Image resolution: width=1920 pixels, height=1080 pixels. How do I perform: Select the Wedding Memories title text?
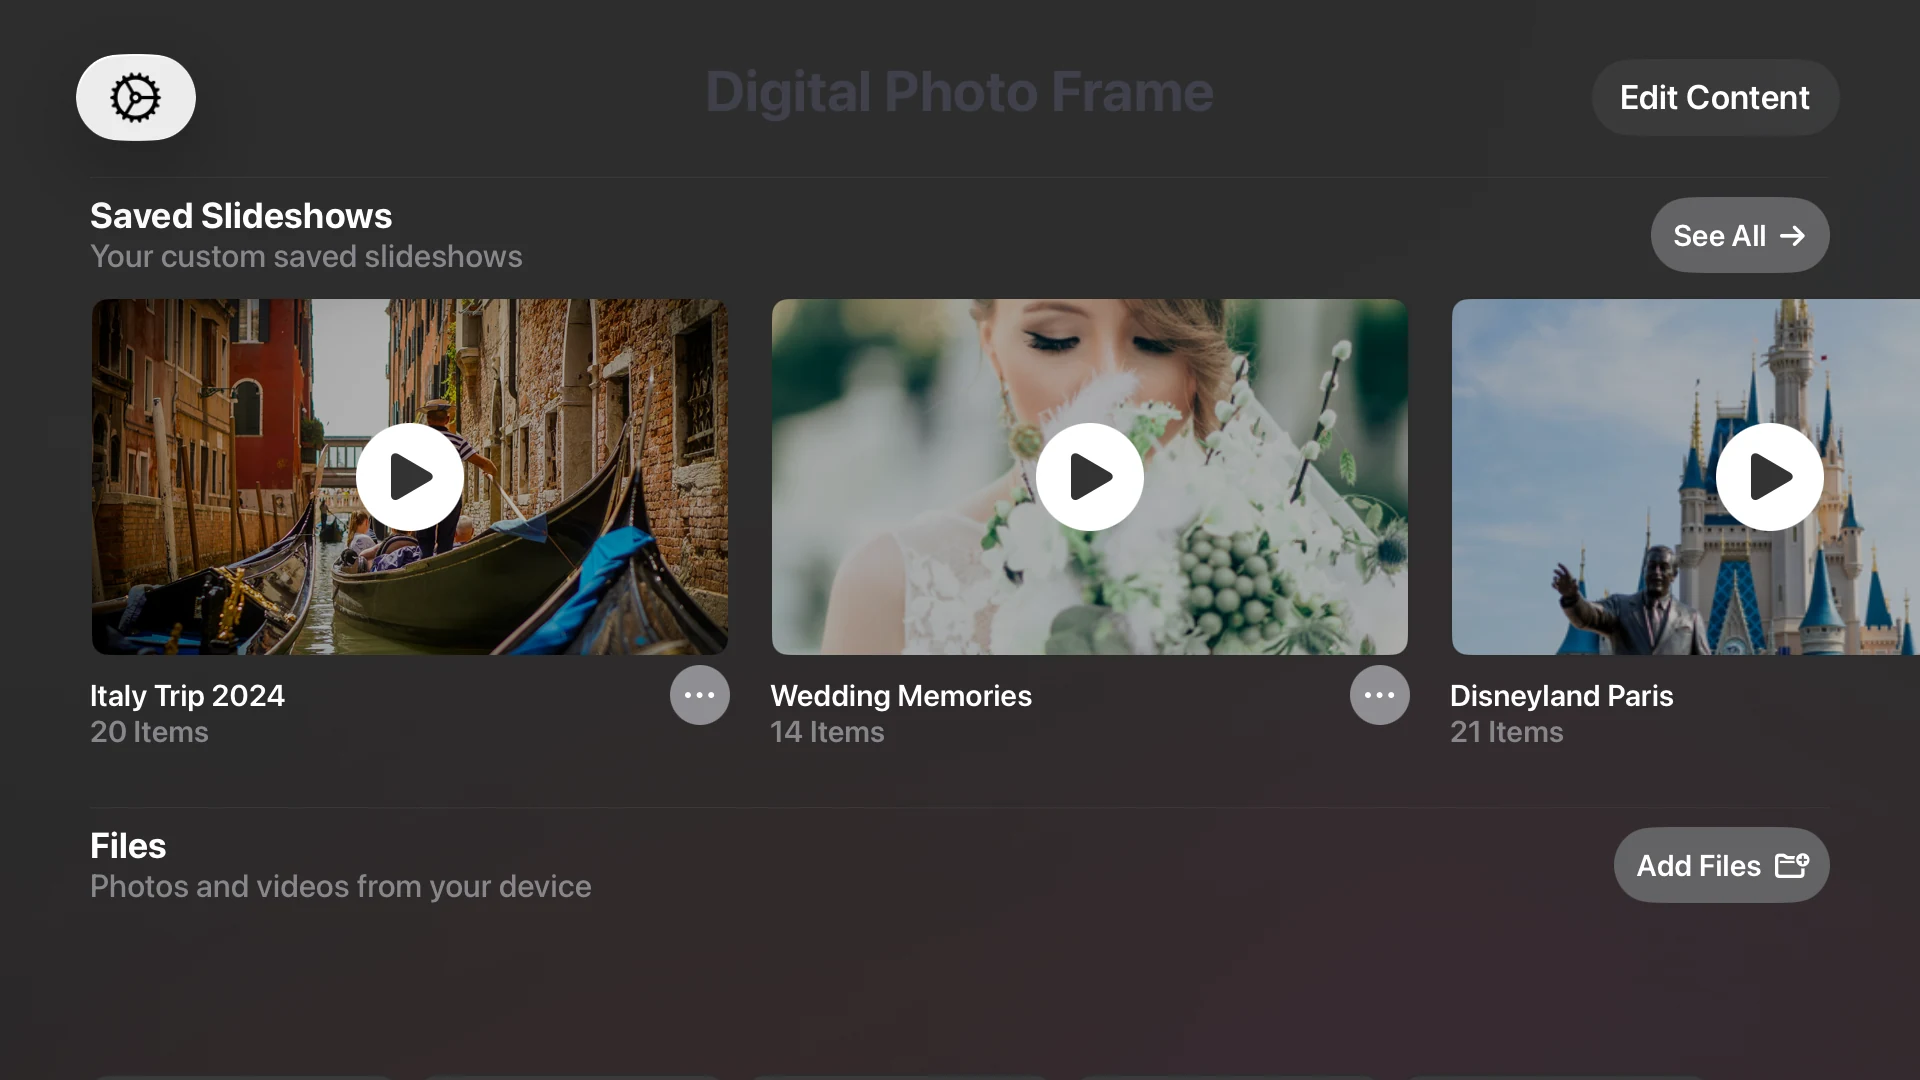(x=901, y=696)
